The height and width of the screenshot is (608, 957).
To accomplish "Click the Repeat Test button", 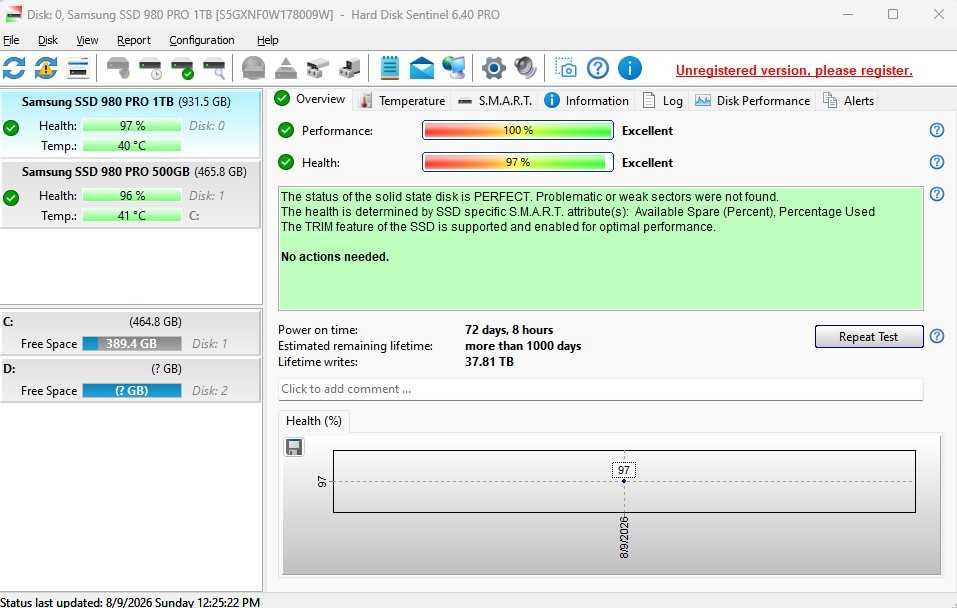I will (869, 336).
